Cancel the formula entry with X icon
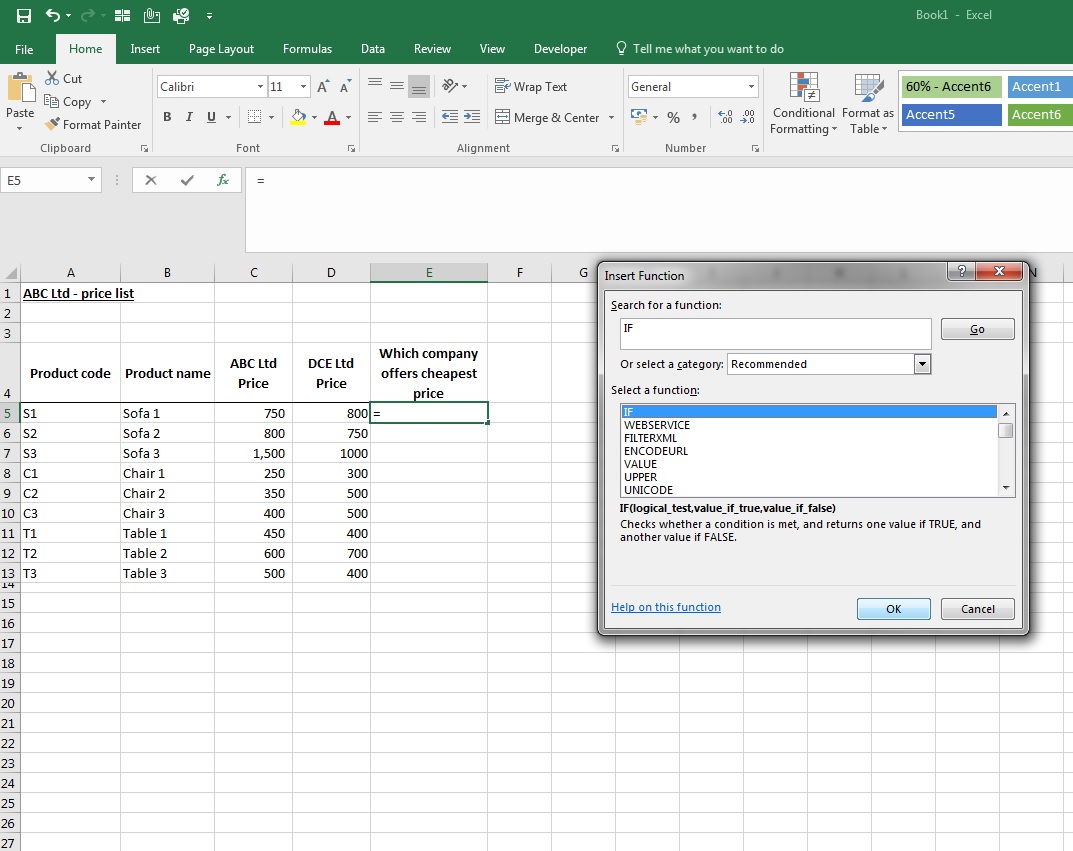This screenshot has width=1073, height=851. 151,180
